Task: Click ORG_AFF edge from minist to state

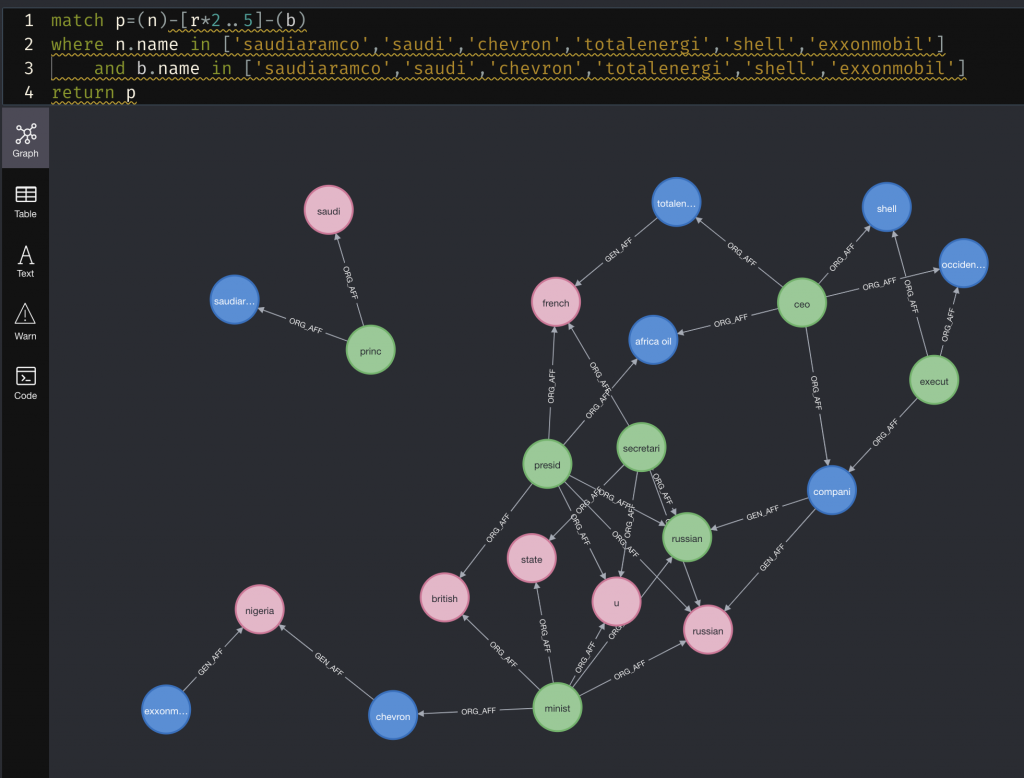Action: (545, 636)
